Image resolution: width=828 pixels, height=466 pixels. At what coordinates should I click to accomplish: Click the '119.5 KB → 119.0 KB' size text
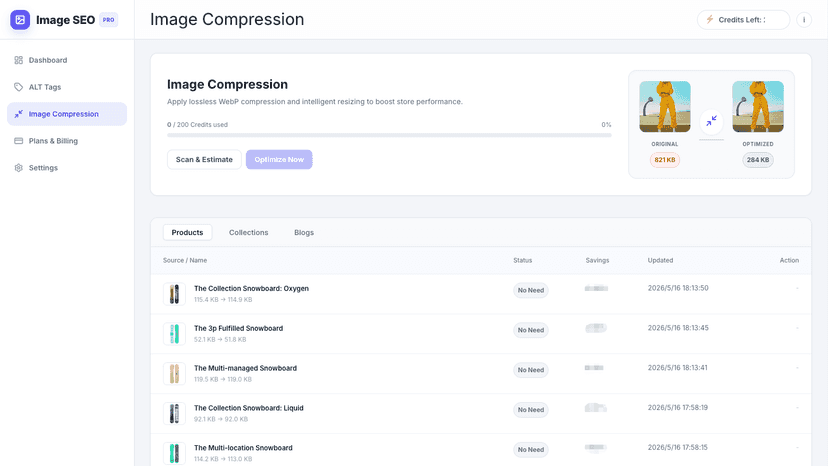223,379
